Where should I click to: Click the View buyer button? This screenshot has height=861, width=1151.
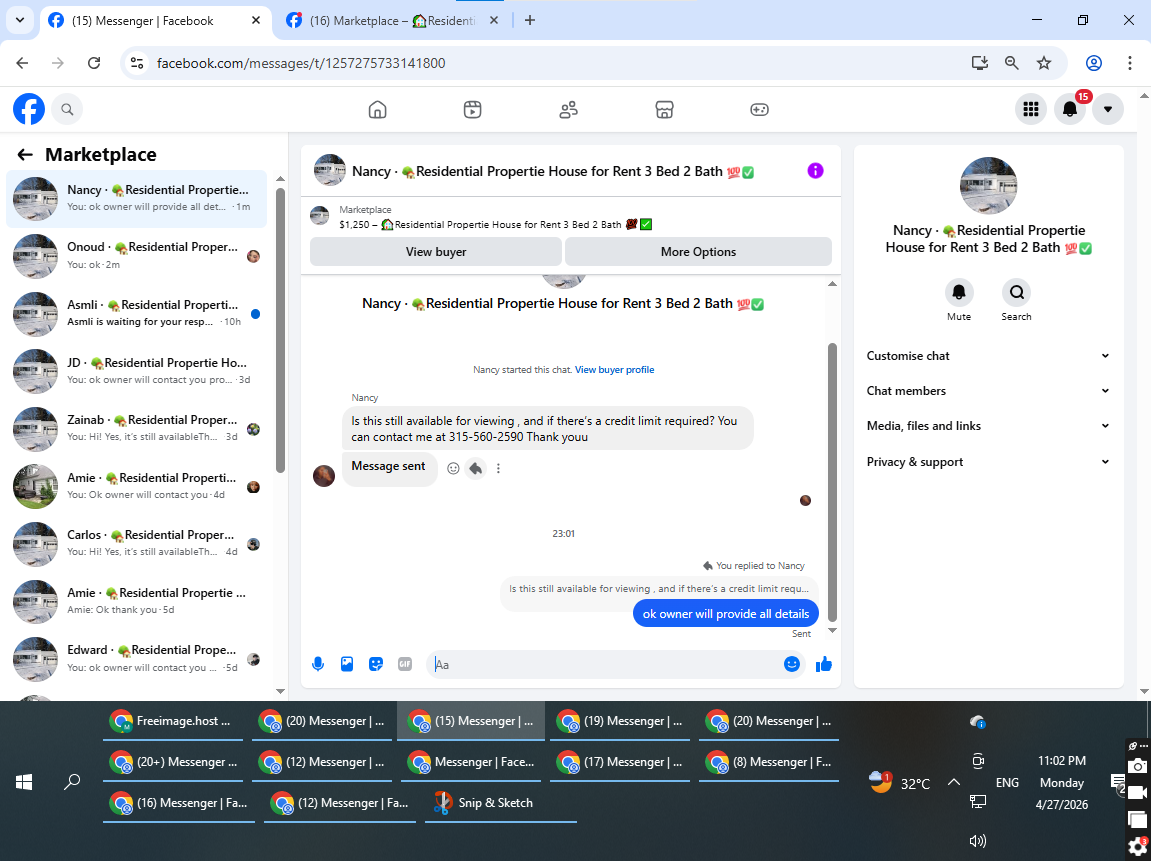(436, 252)
